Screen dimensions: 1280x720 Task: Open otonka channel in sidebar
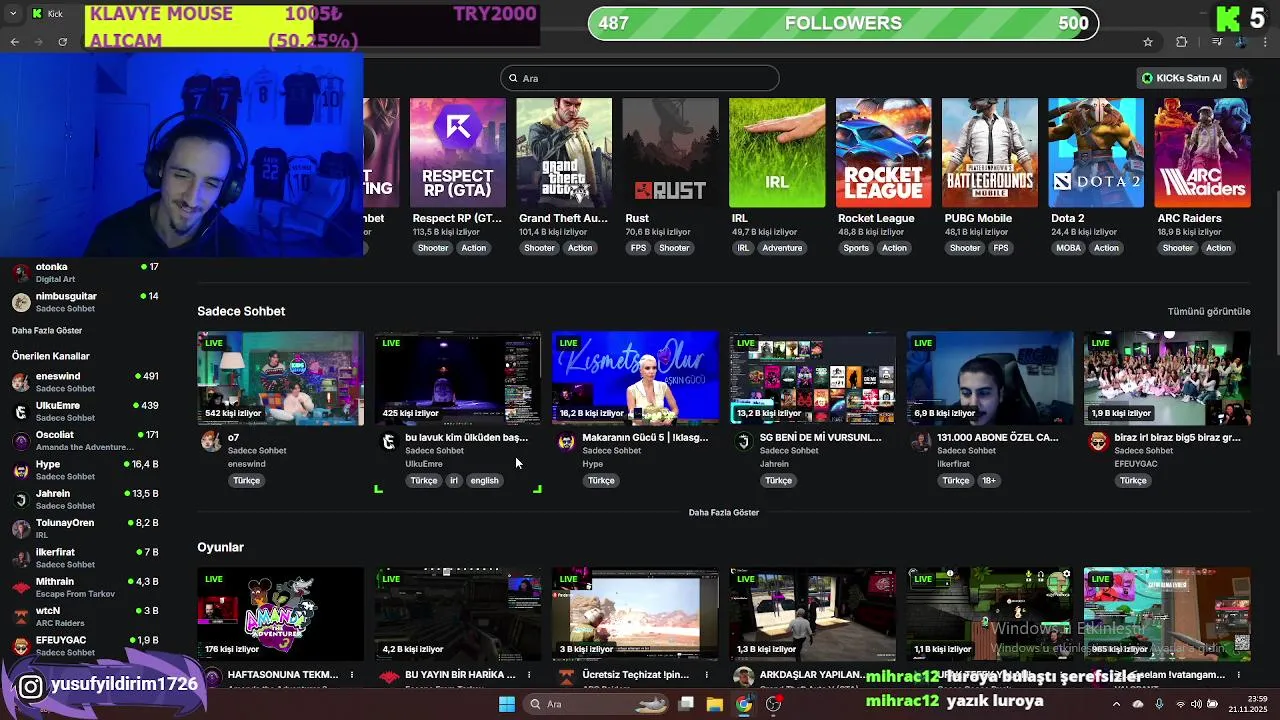pos(85,272)
